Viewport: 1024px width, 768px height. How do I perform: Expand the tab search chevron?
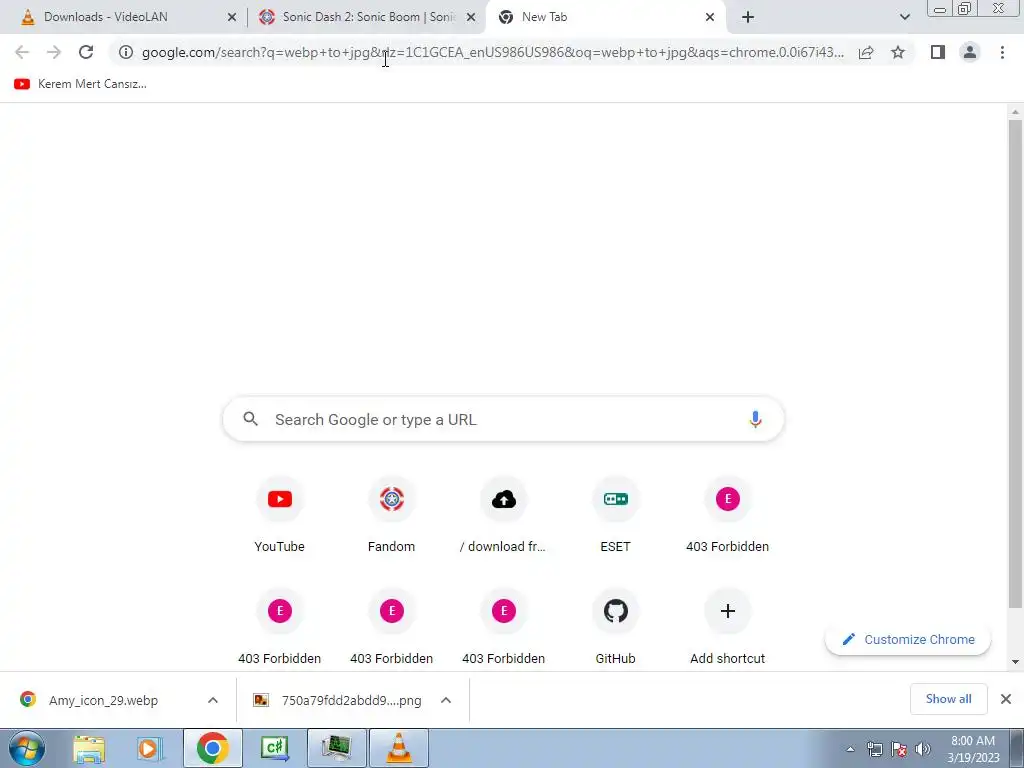[x=904, y=17]
